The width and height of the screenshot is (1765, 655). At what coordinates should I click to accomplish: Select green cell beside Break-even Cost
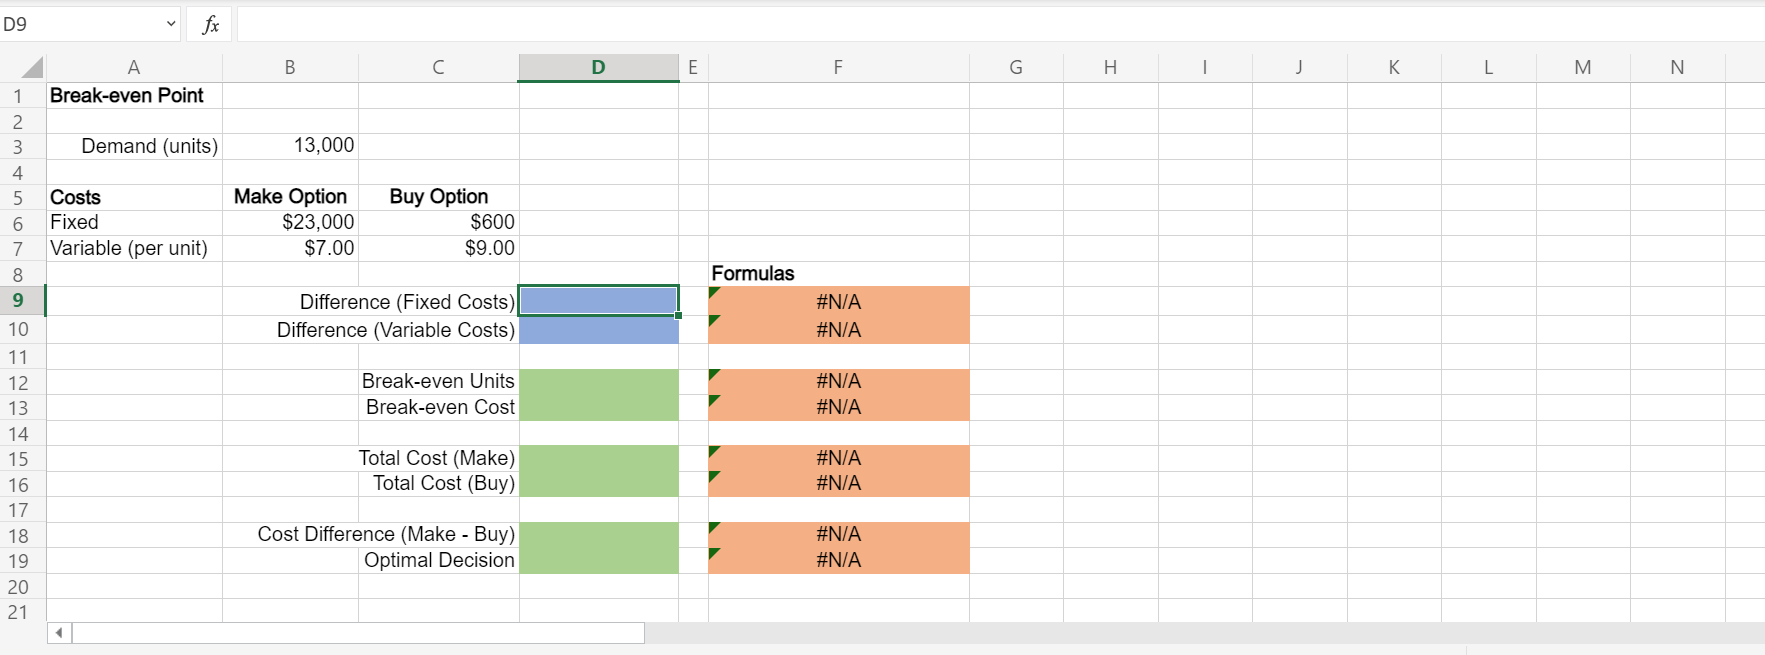coord(598,407)
